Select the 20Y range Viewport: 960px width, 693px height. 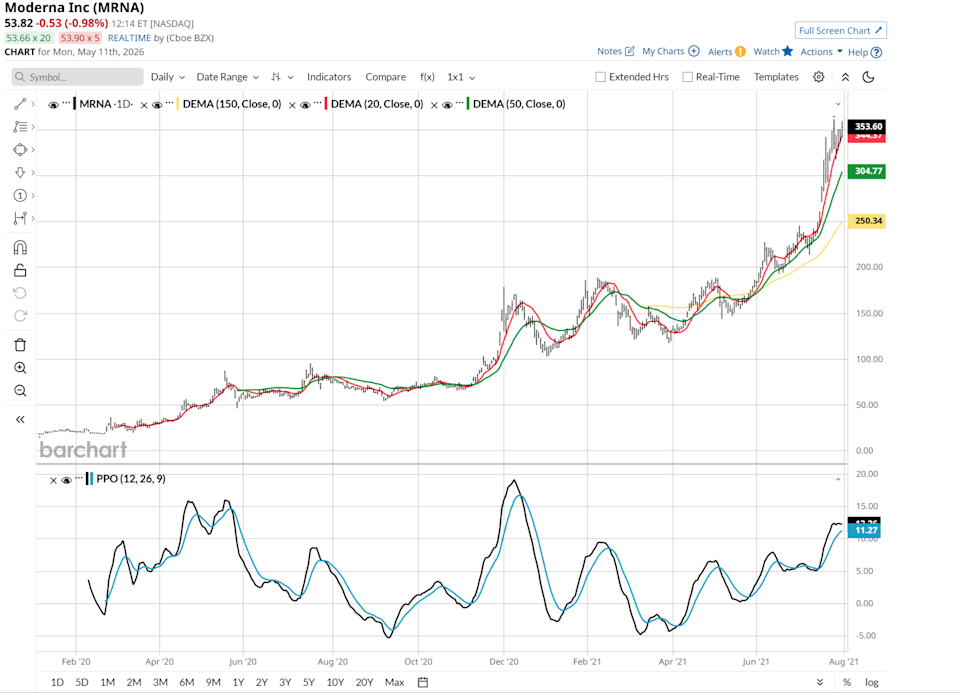pyautogui.click(x=364, y=682)
